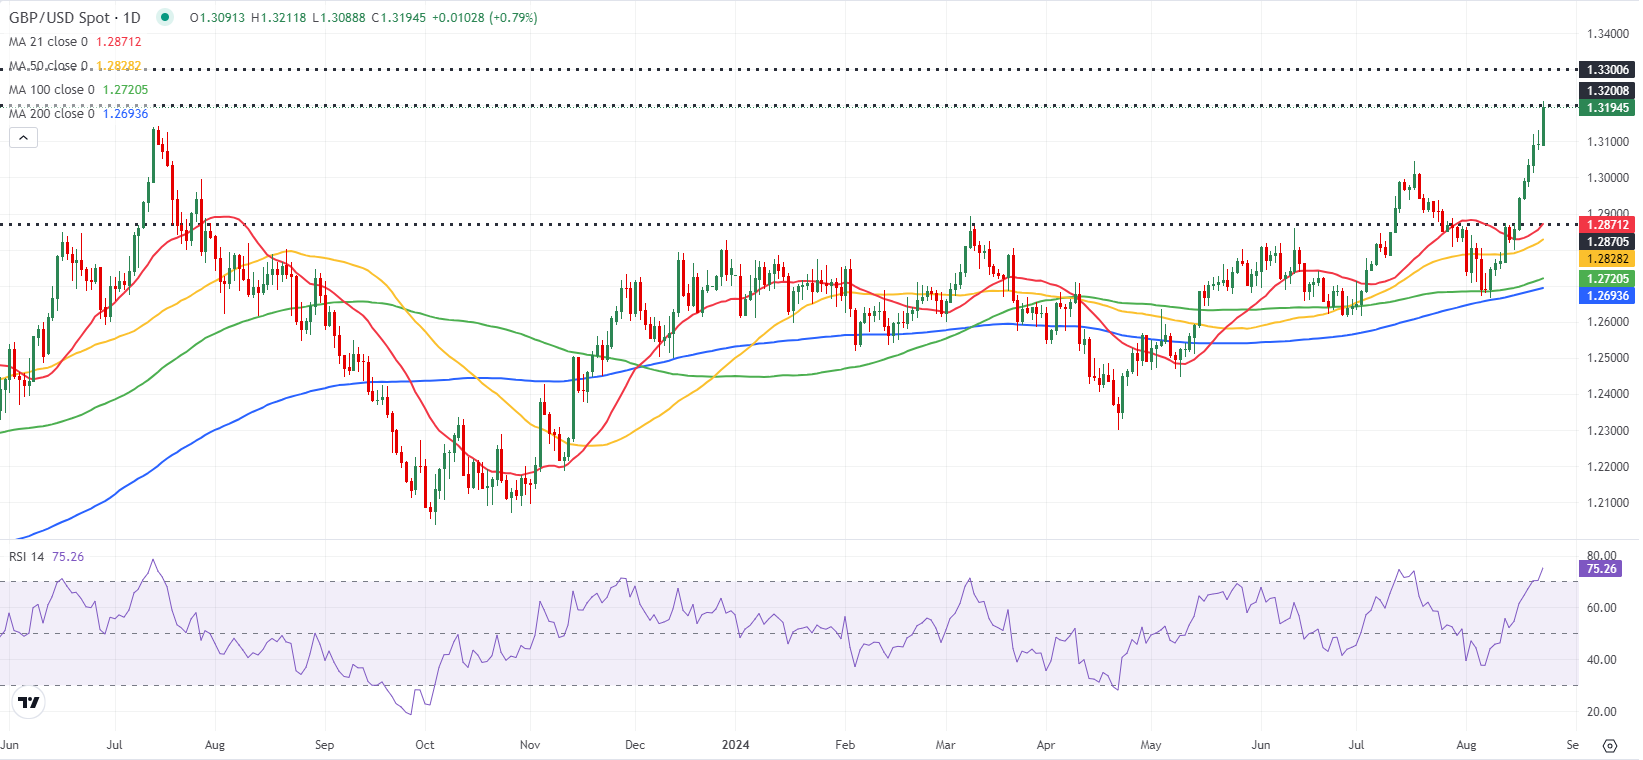Select the MA 200 close legend
This screenshot has width=1643, height=760.
78,114
